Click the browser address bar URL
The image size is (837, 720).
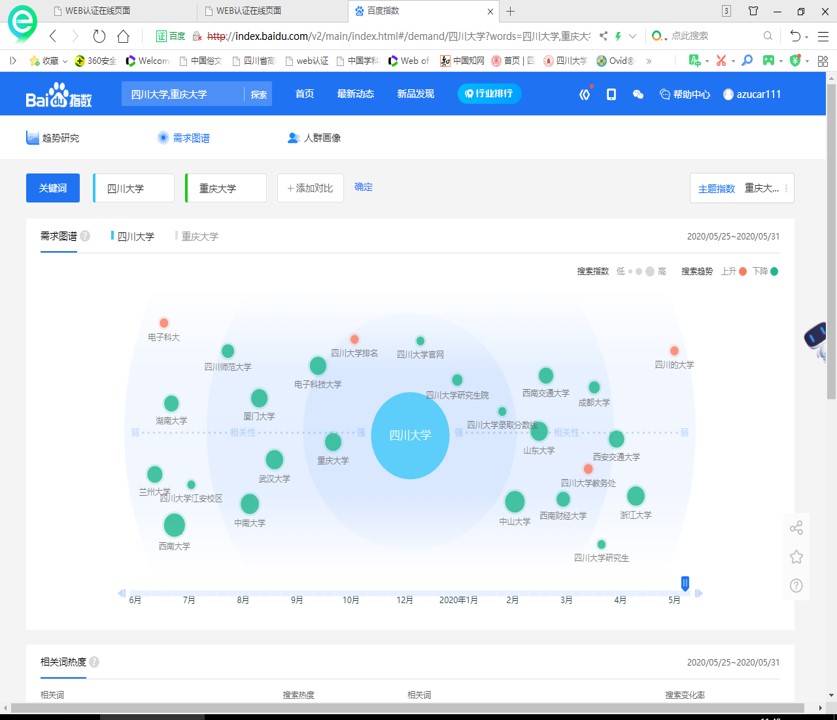coord(398,36)
